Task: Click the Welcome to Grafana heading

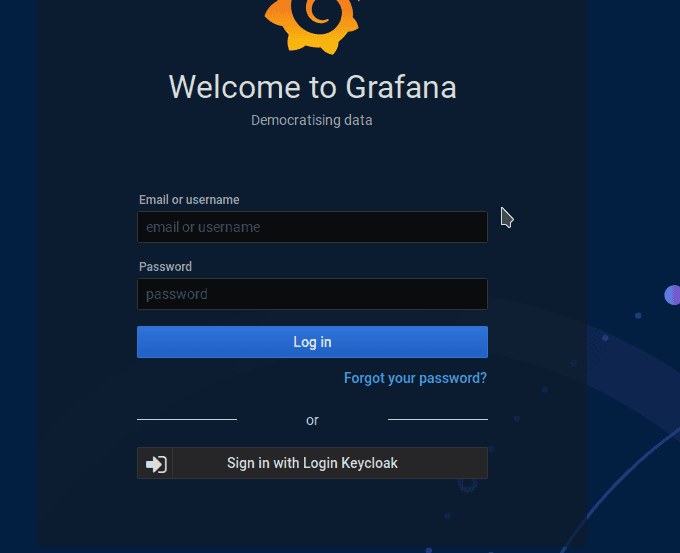Action: pos(312,87)
